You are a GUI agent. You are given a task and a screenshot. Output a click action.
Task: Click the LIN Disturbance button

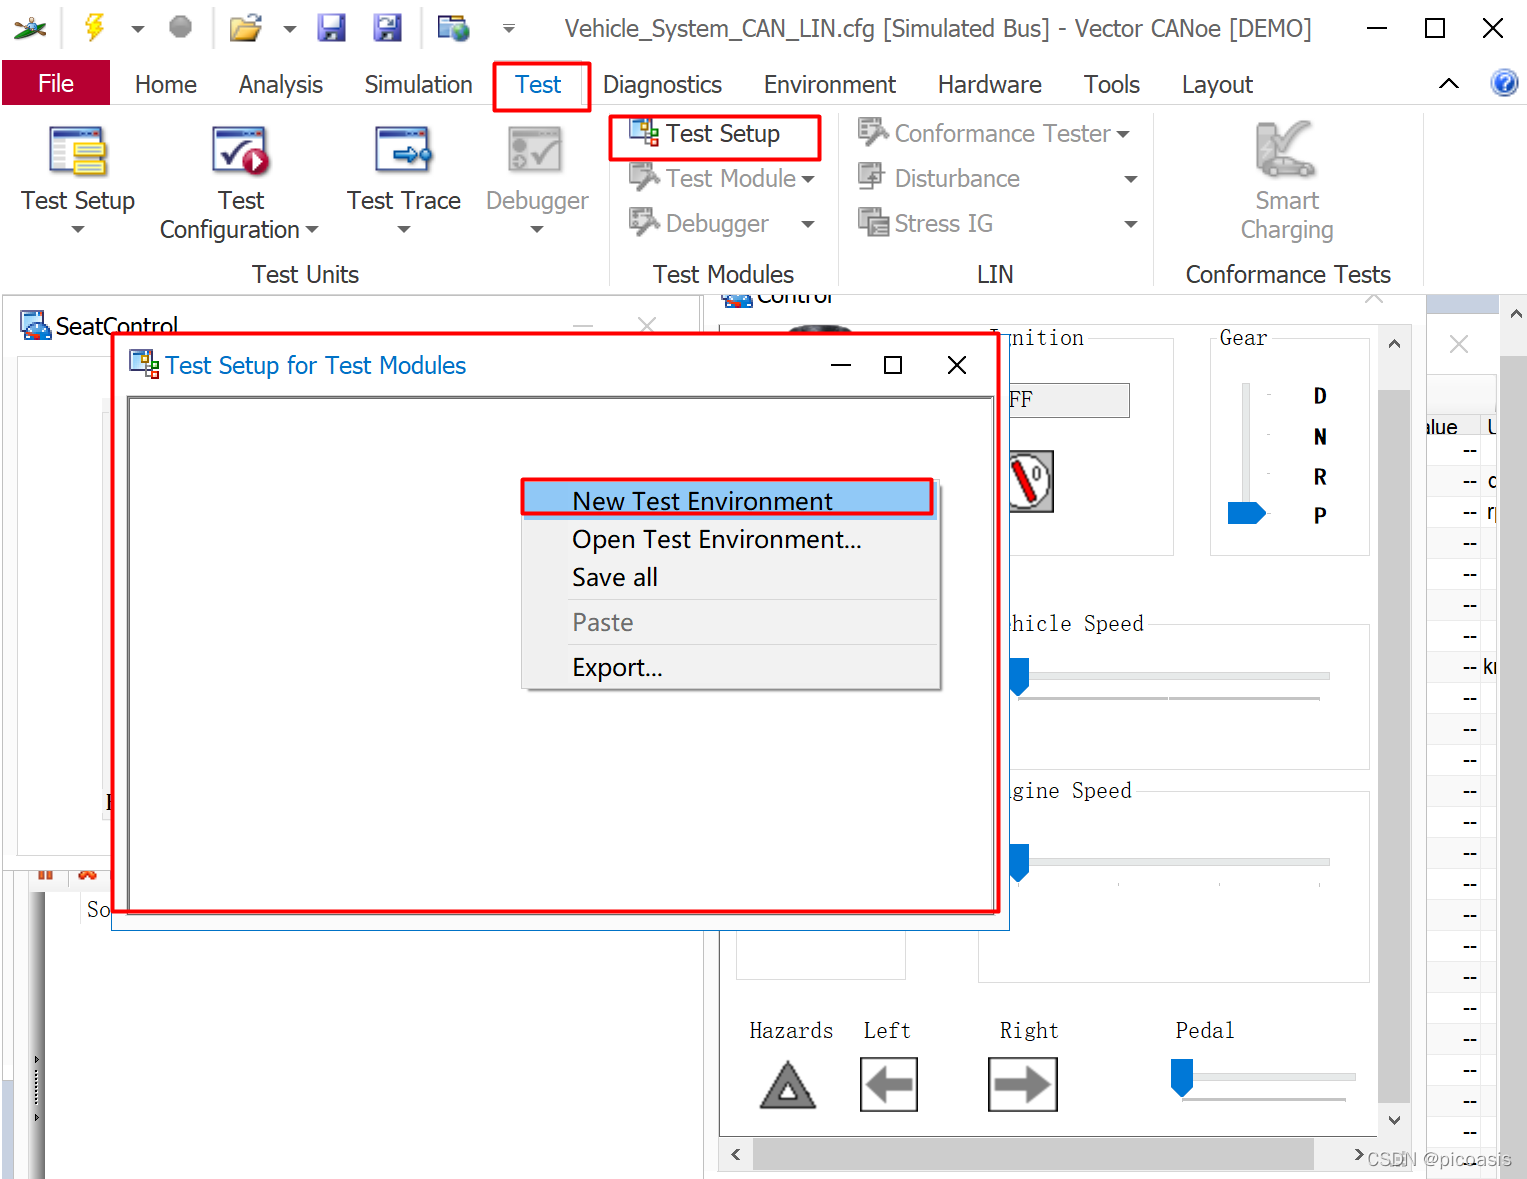click(x=939, y=178)
